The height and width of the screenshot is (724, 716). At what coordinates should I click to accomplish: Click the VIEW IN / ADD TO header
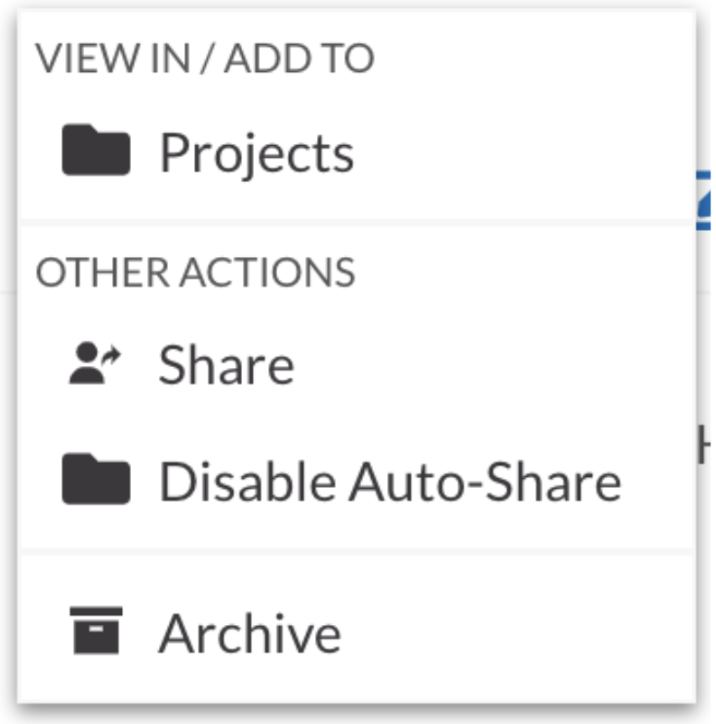coord(205,58)
